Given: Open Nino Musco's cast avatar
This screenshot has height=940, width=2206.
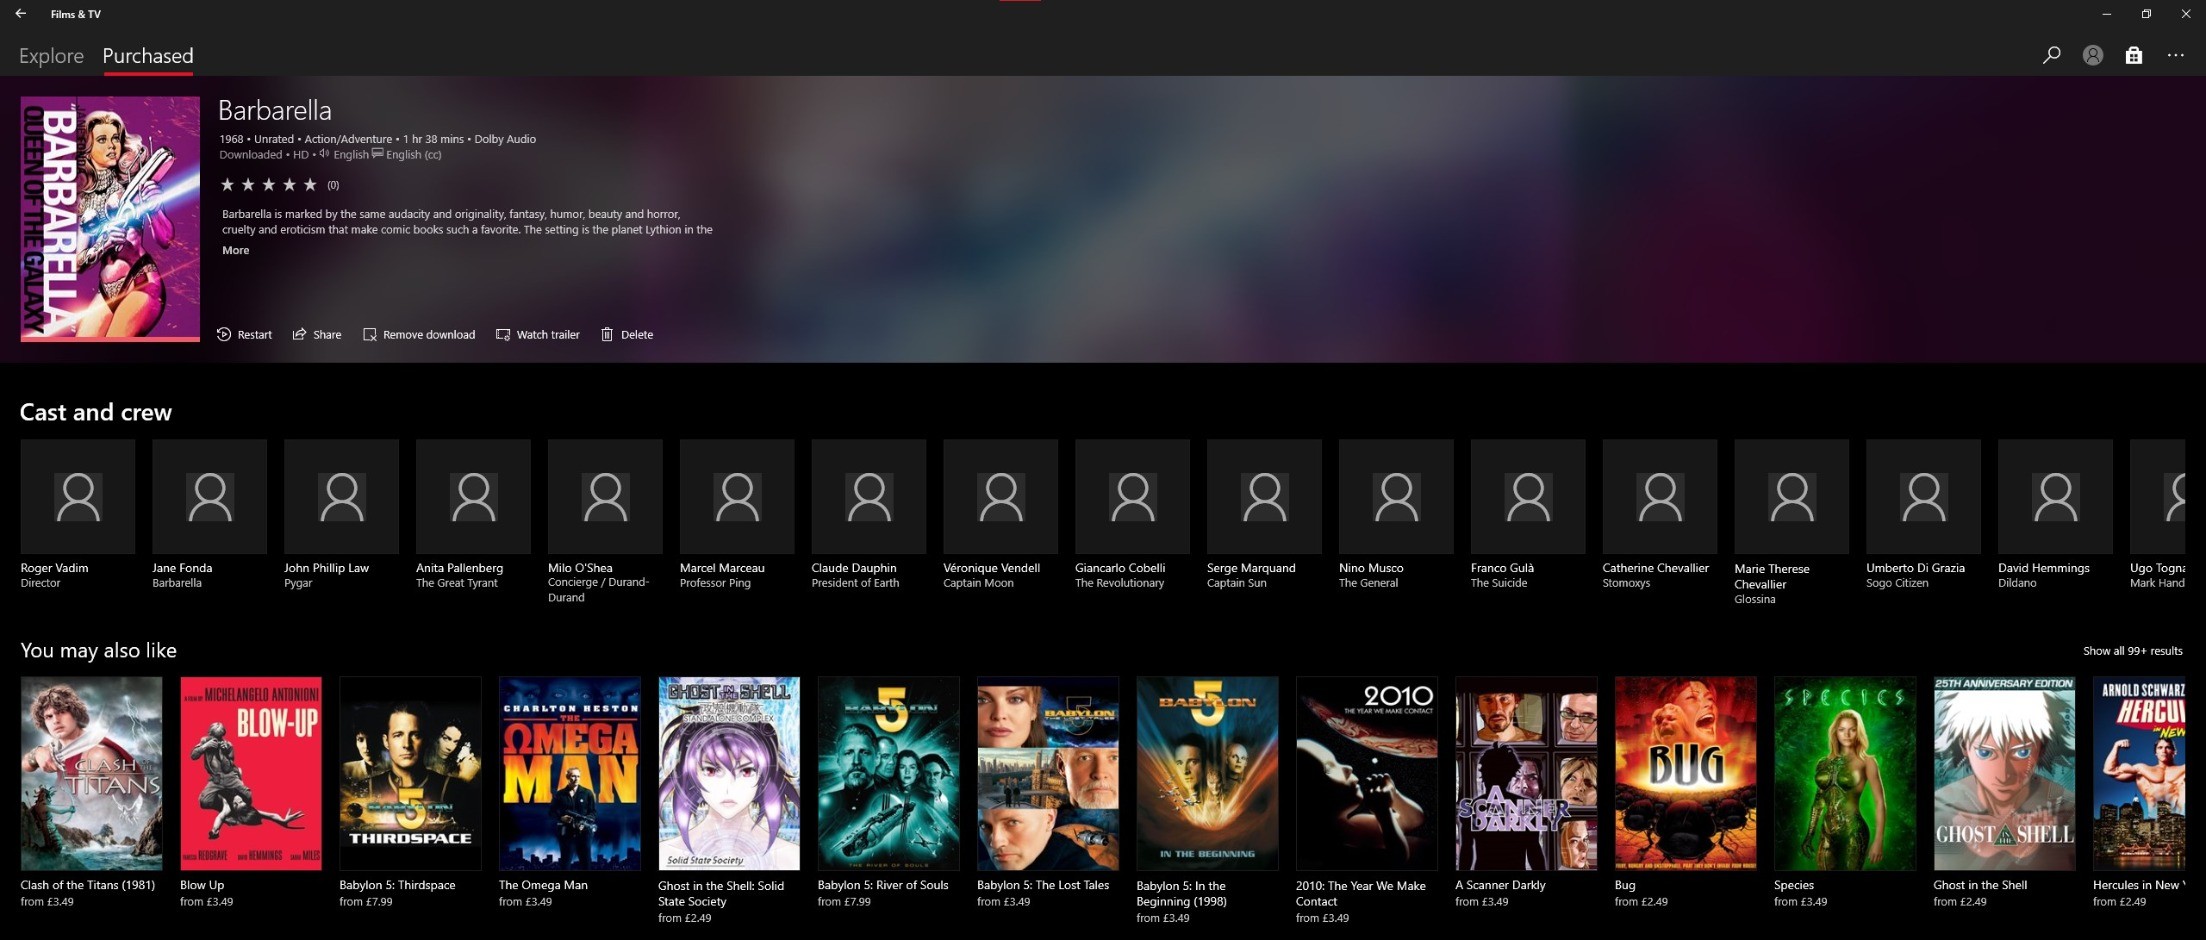Looking at the screenshot, I should (x=1396, y=497).
